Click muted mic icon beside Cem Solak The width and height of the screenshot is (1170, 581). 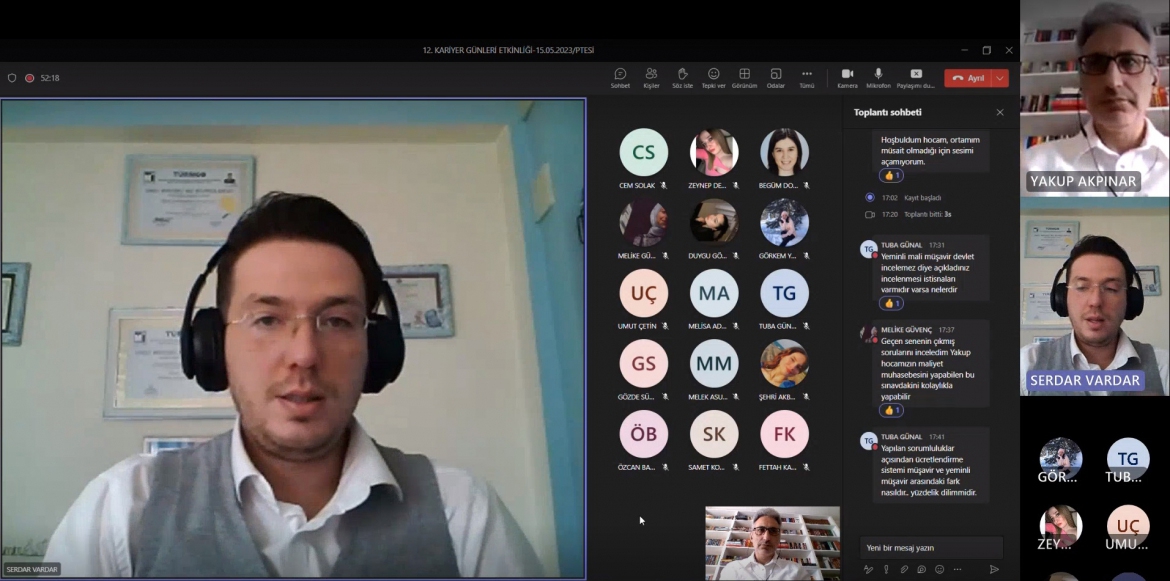[x=664, y=186]
